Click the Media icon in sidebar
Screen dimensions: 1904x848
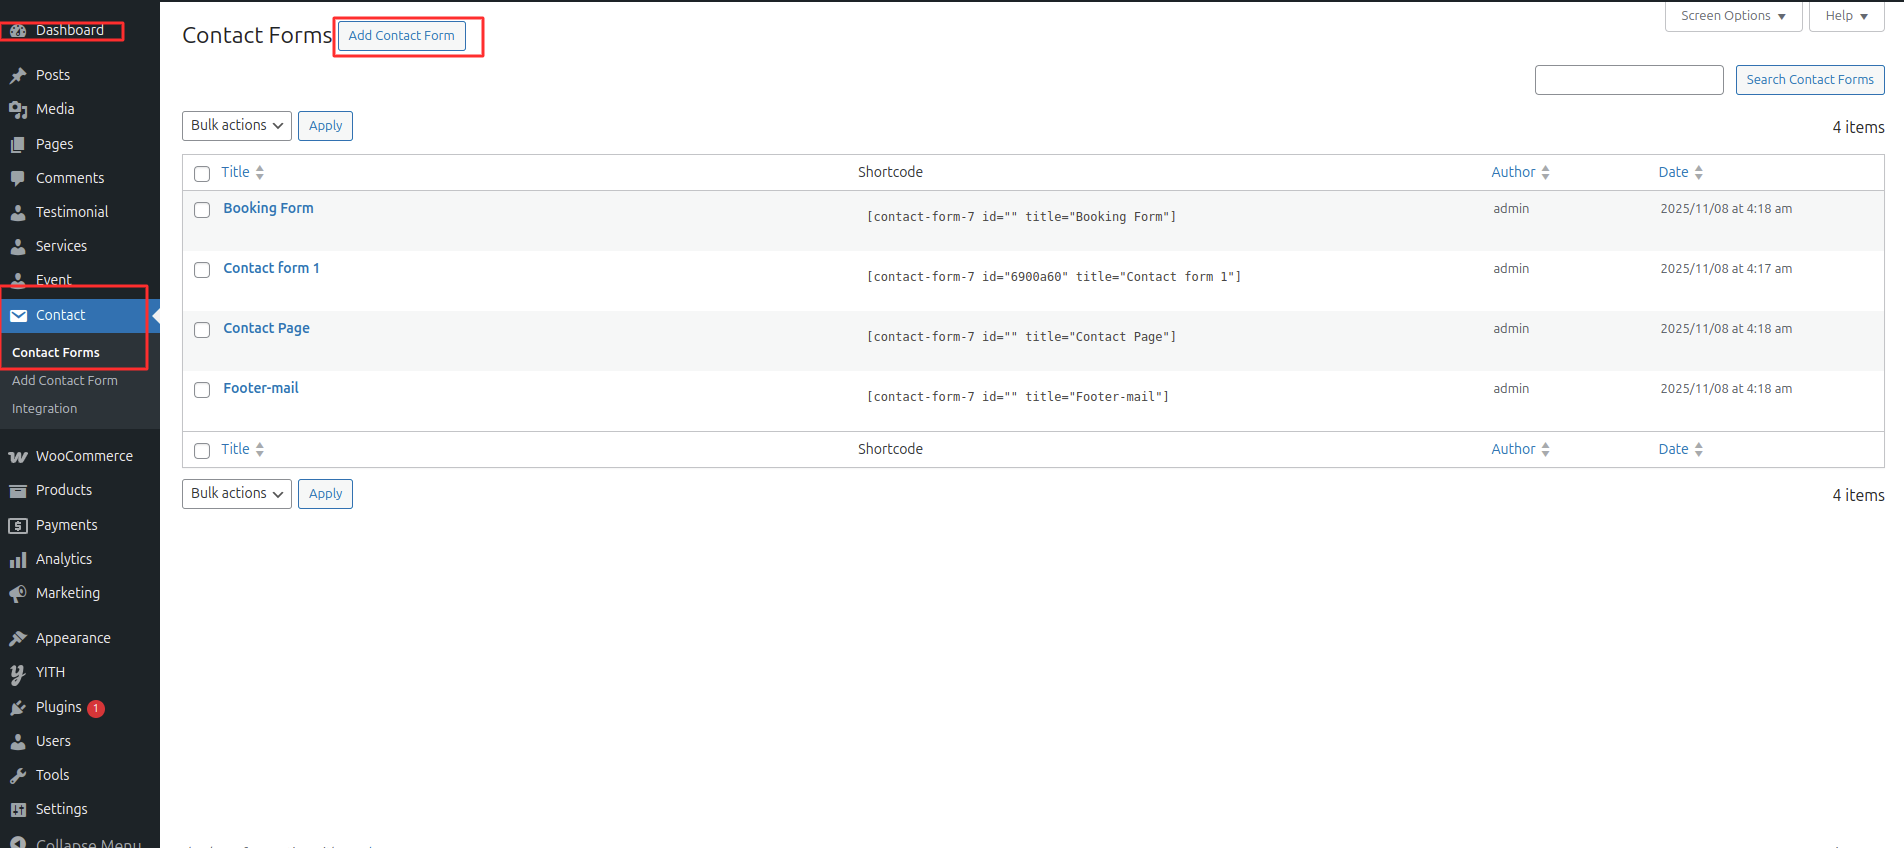[18, 109]
